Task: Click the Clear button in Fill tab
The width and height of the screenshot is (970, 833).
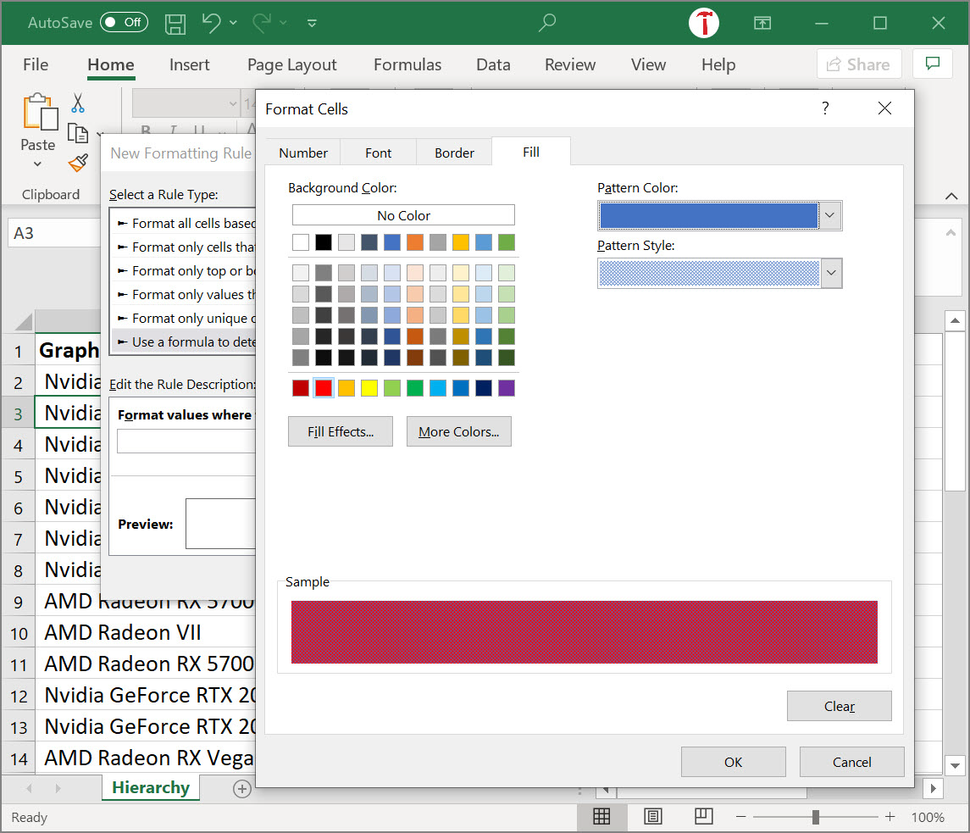Action: [839, 706]
